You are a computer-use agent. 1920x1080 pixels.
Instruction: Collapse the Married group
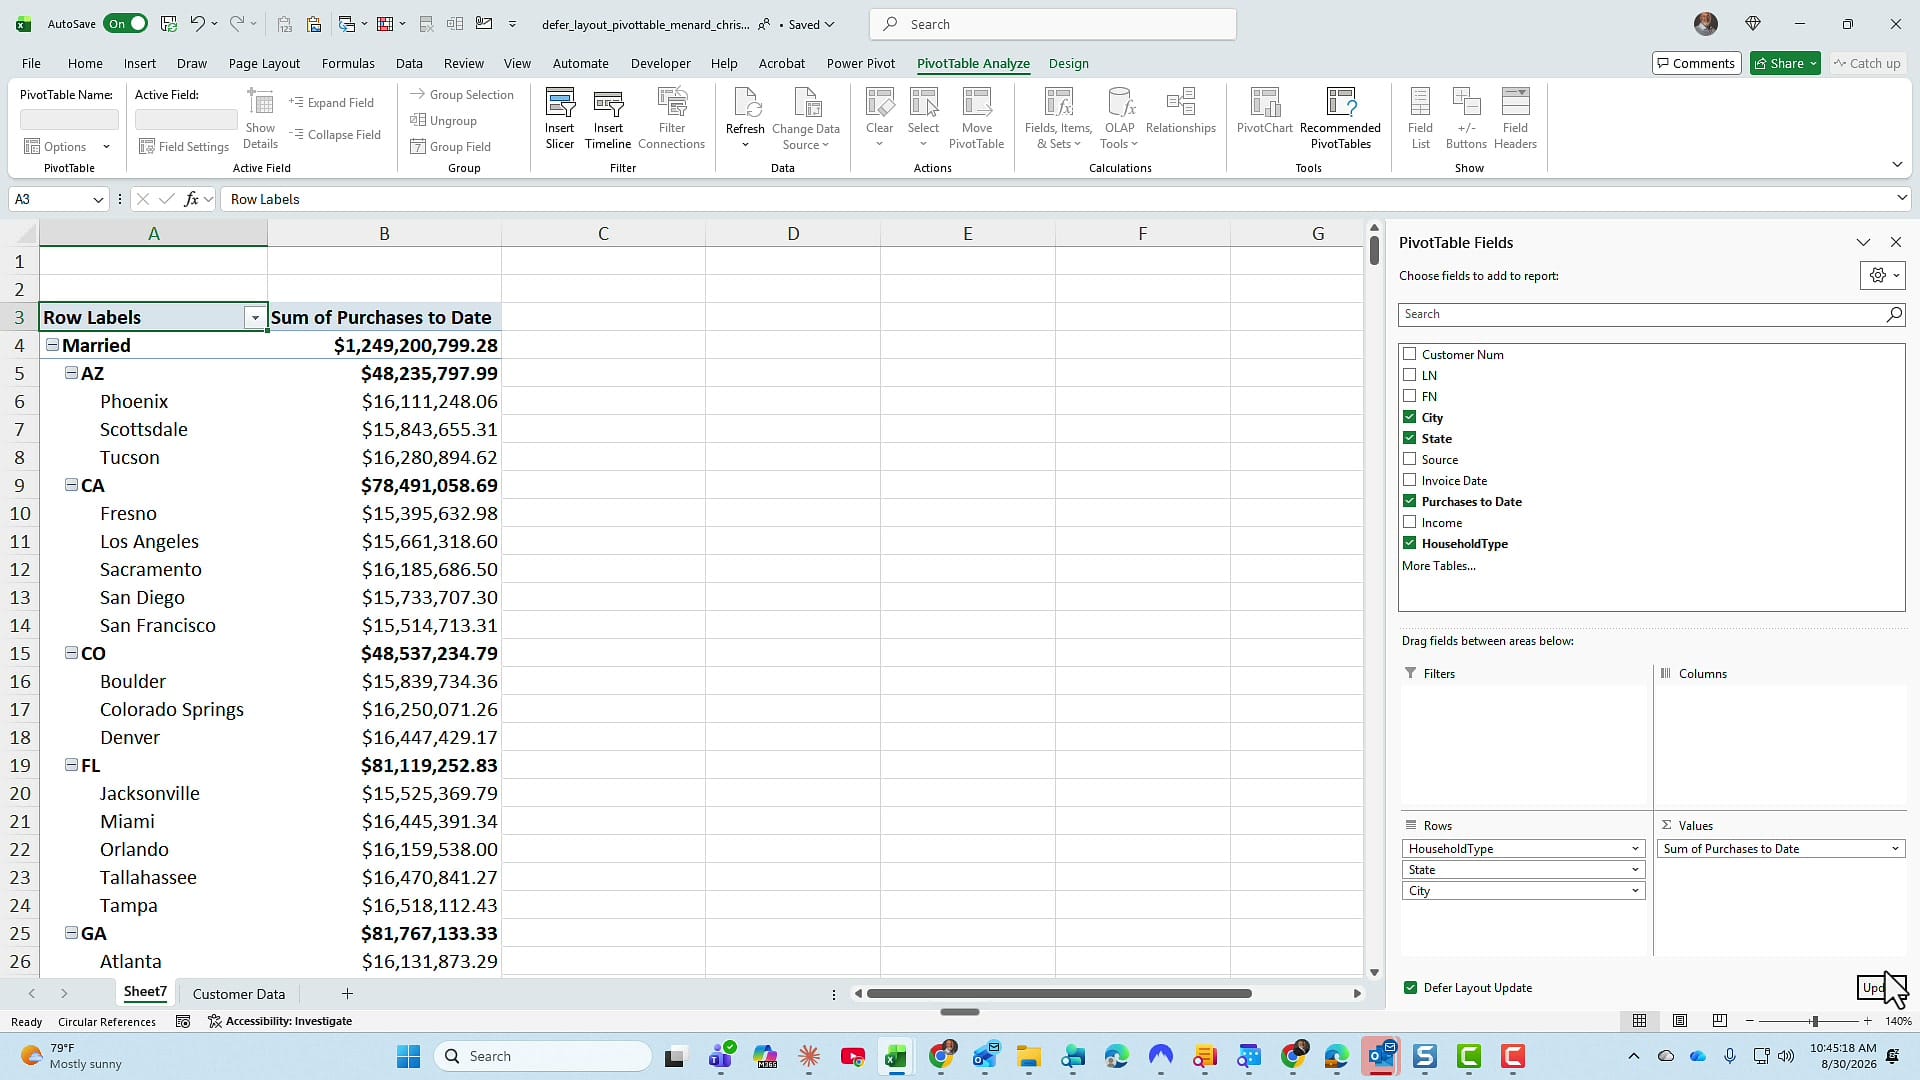pos(52,345)
